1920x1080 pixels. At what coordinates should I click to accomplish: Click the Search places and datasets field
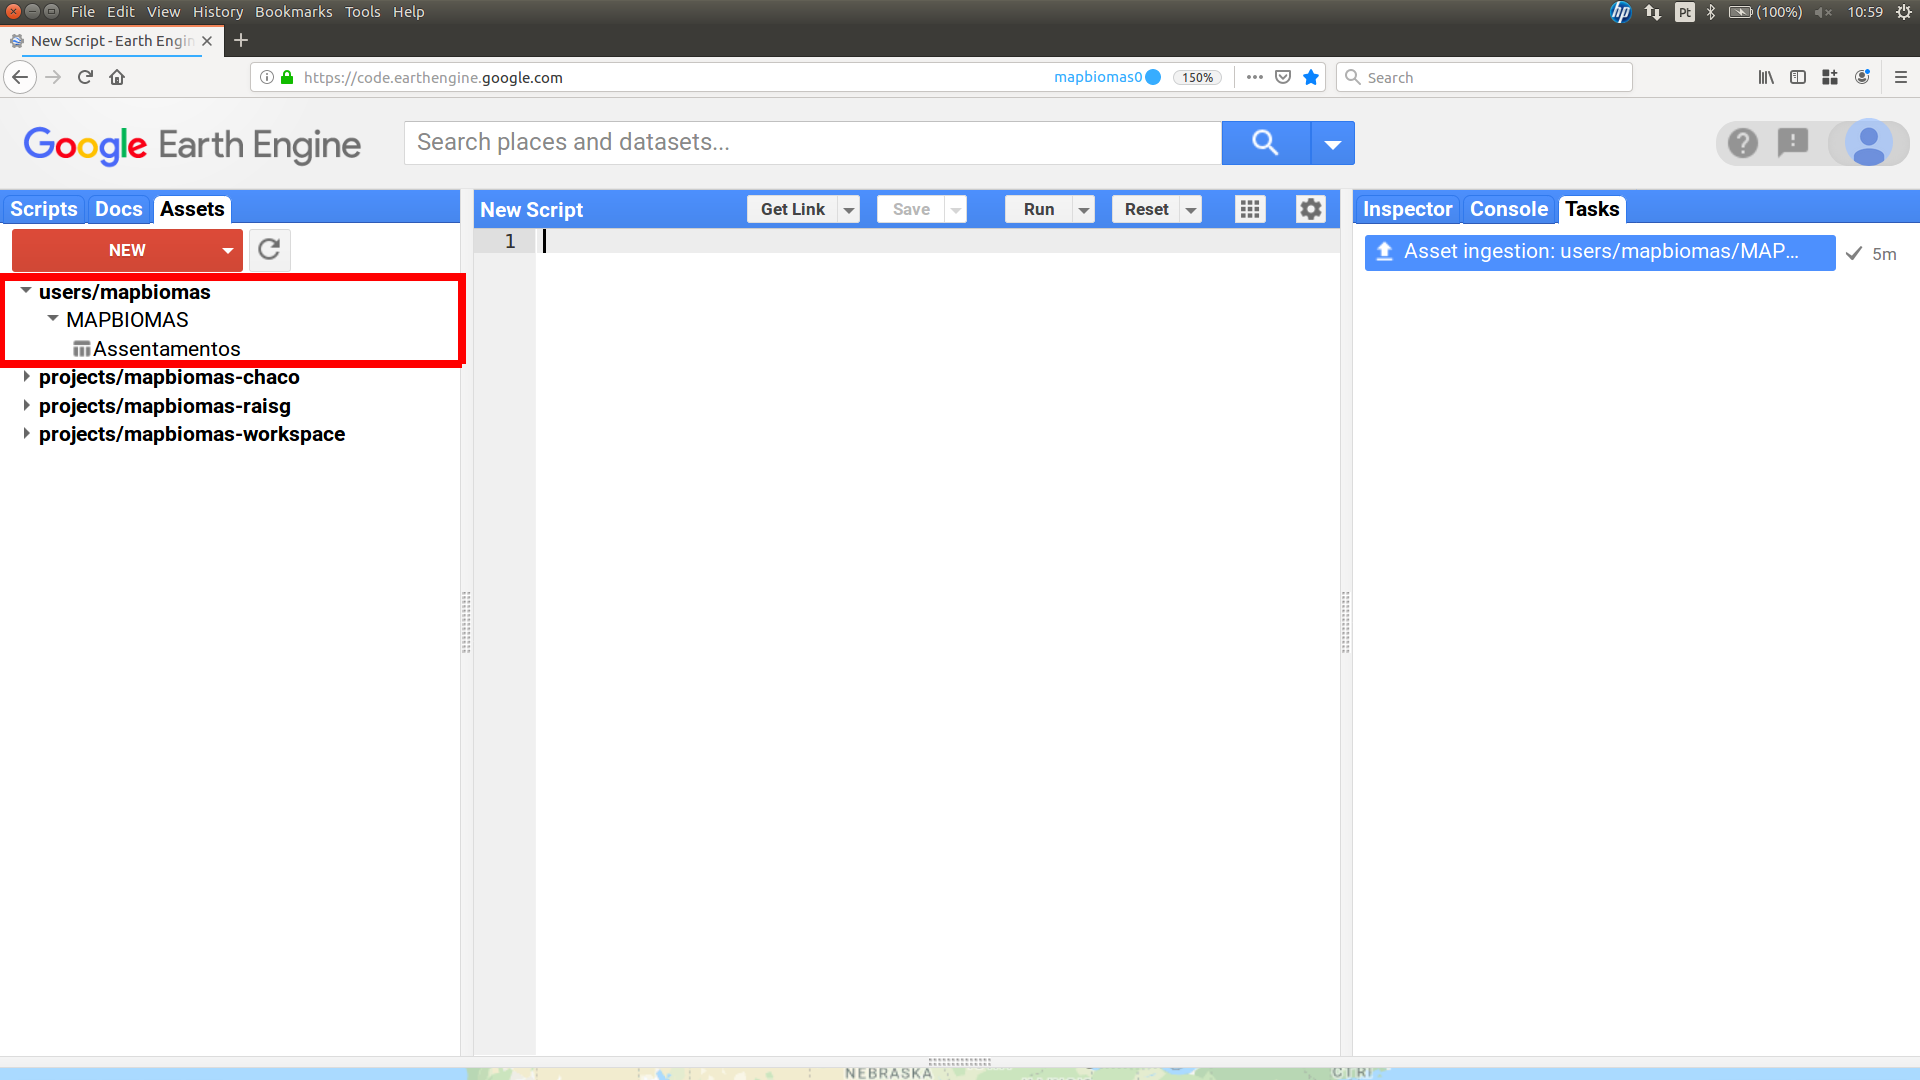click(812, 143)
